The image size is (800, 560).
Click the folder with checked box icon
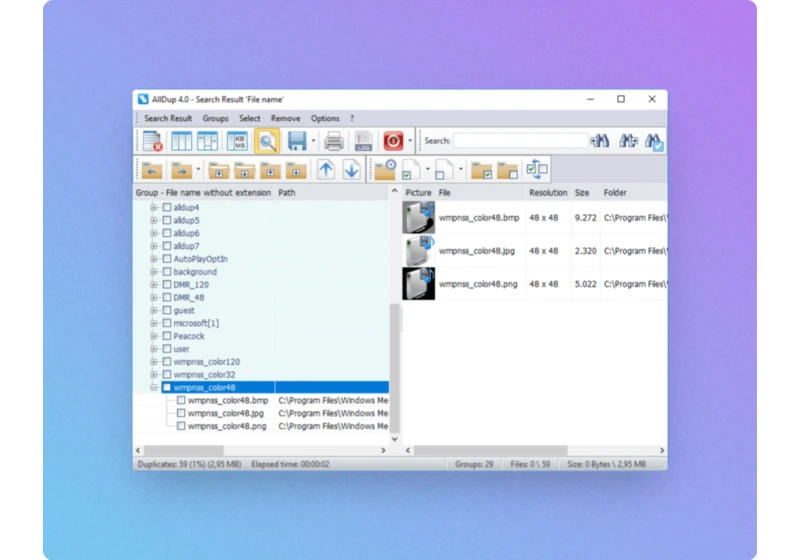[x=482, y=170]
